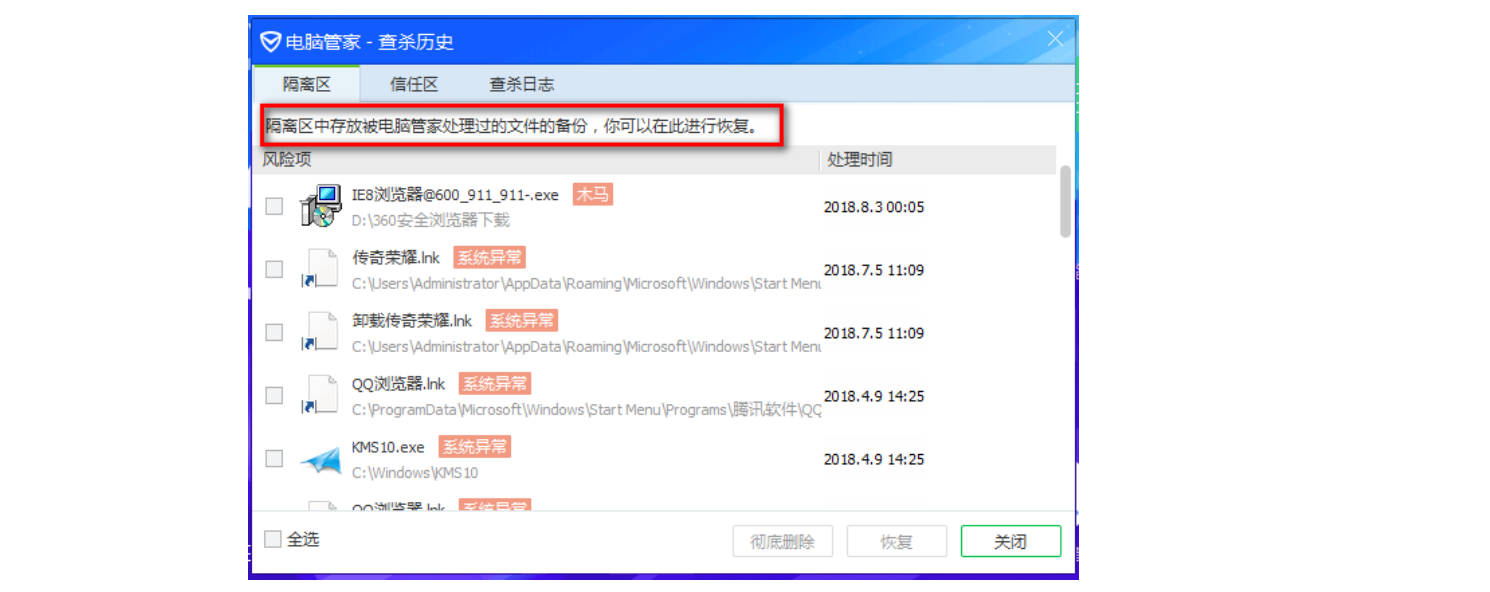Click the 风险项 column header

[287, 159]
